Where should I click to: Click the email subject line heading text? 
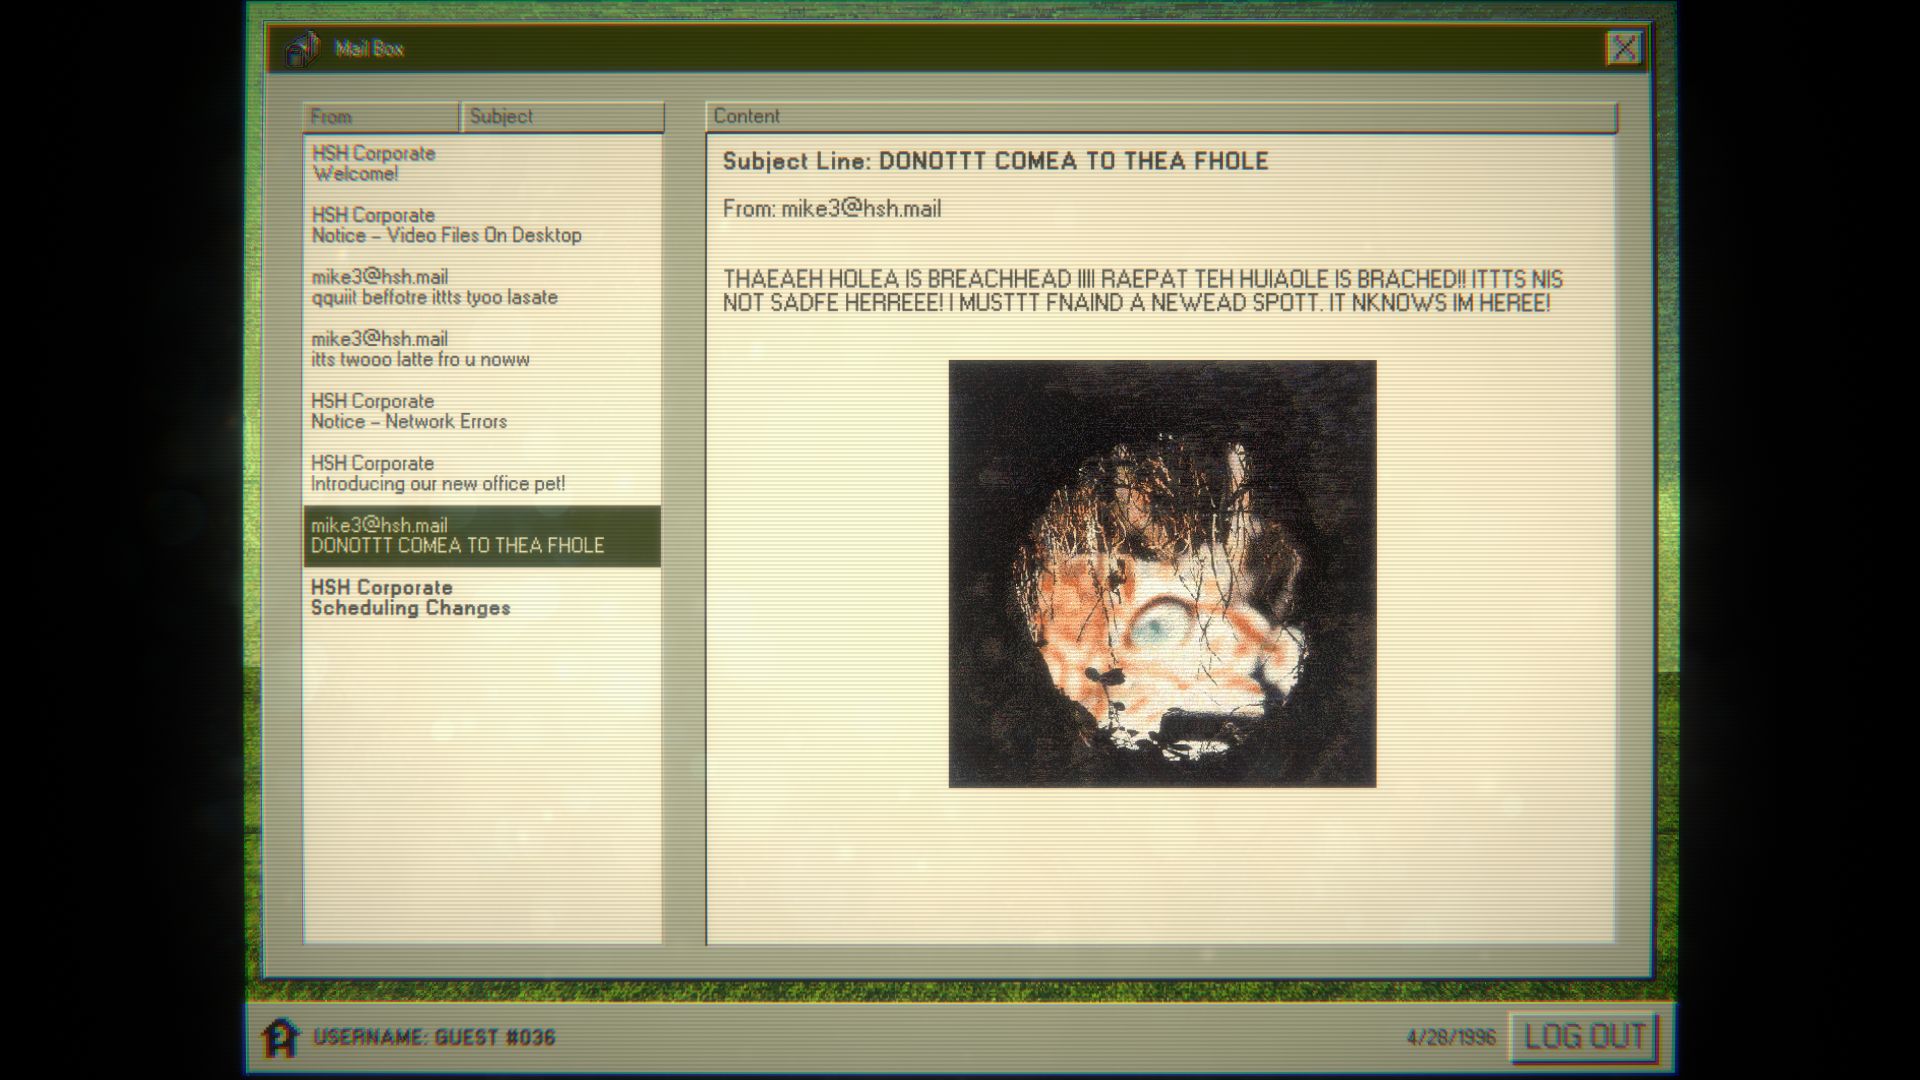(995, 161)
